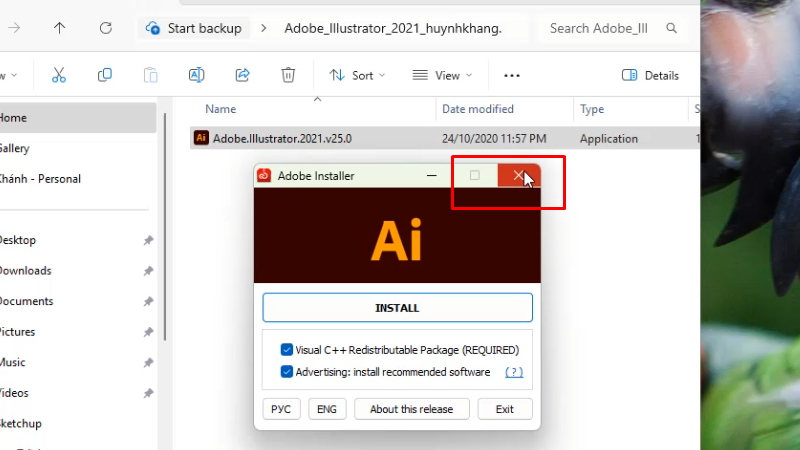The image size is (800, 450).
Task: Disable Advertising install recommended software checkbox
Action: (287, 372)
